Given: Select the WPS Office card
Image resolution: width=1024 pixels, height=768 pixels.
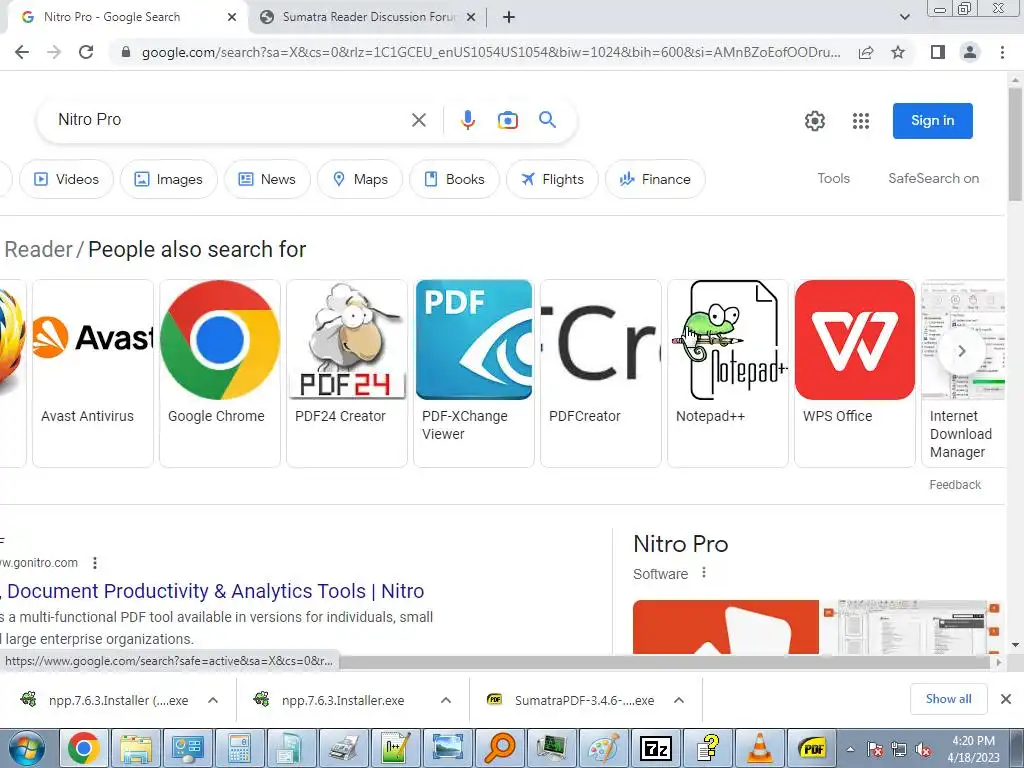Looking at the screenshot, I should pos(855,374).
